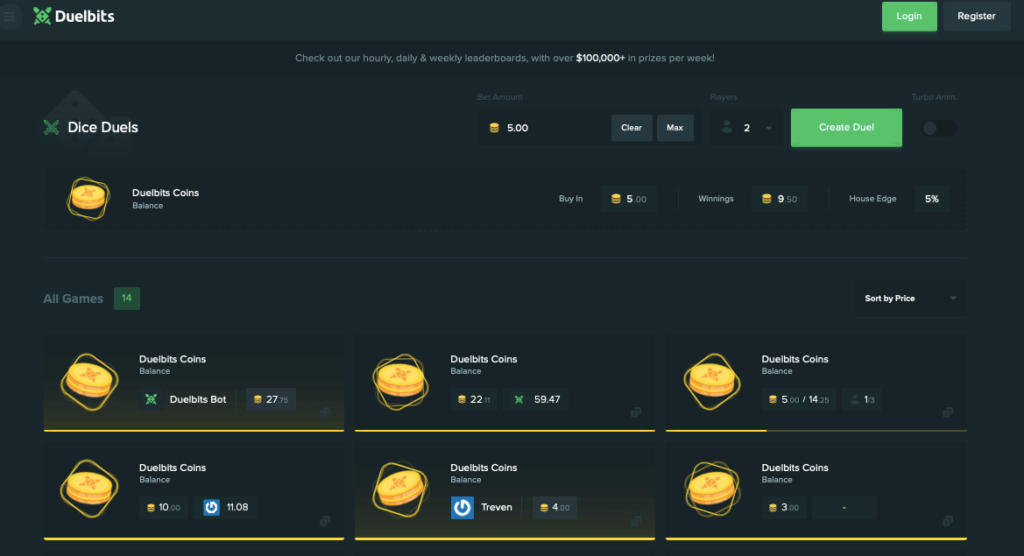Click Create Duel button
This screenshot has height=556, width=1024.
pos(846,127)
